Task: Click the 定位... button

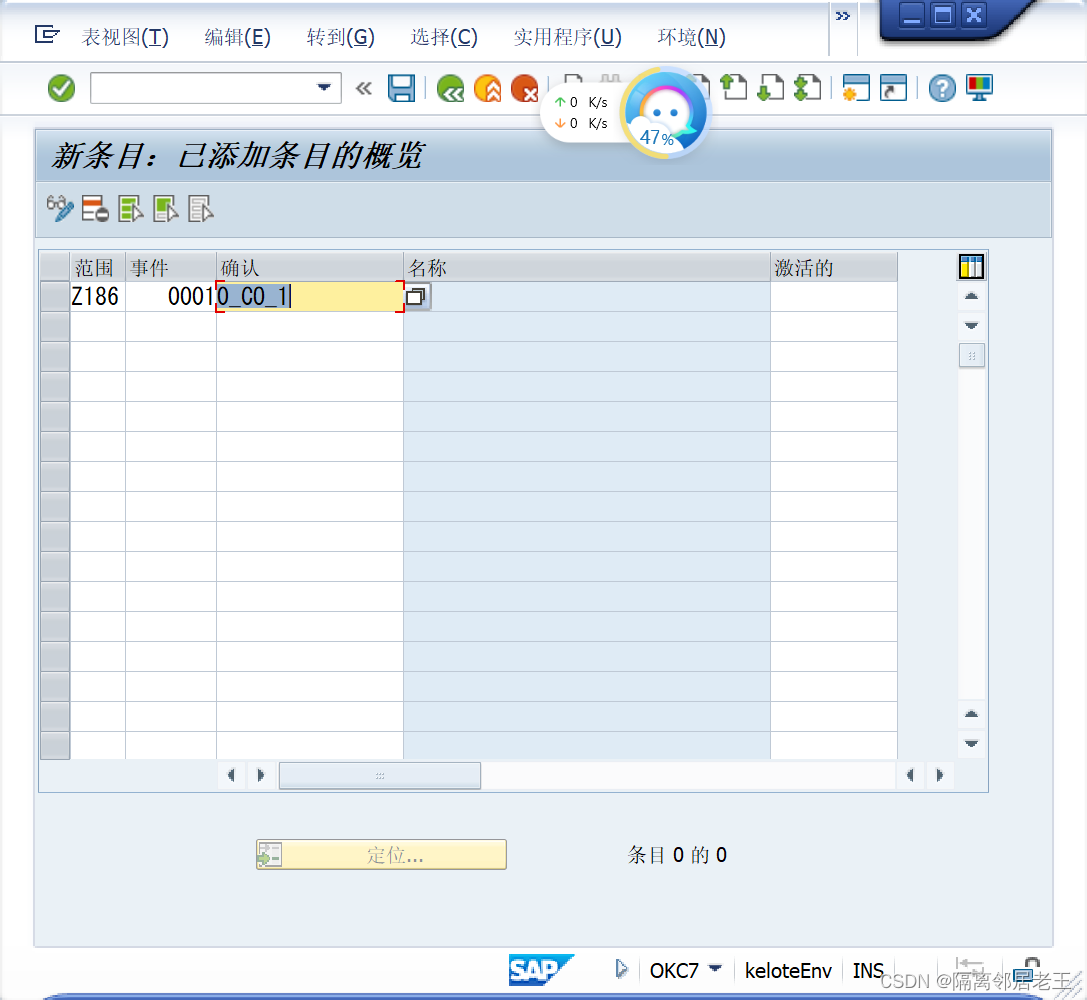Action: coord(380,854)
